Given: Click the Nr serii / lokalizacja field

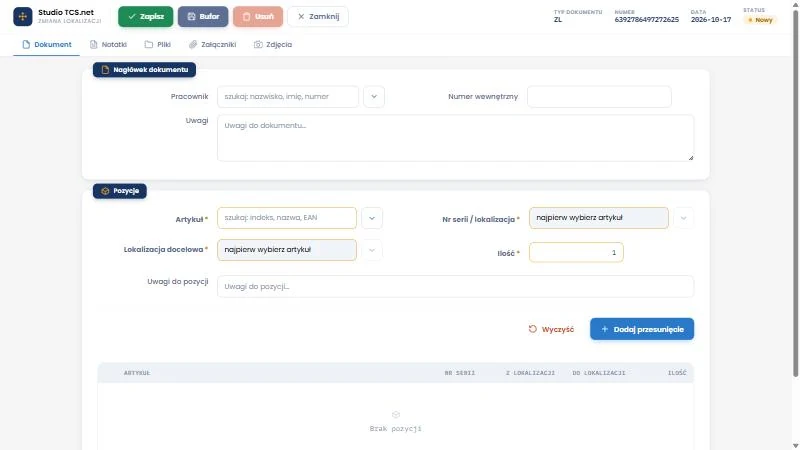Looking at the screenshot, I should click(x=598, y=218).
